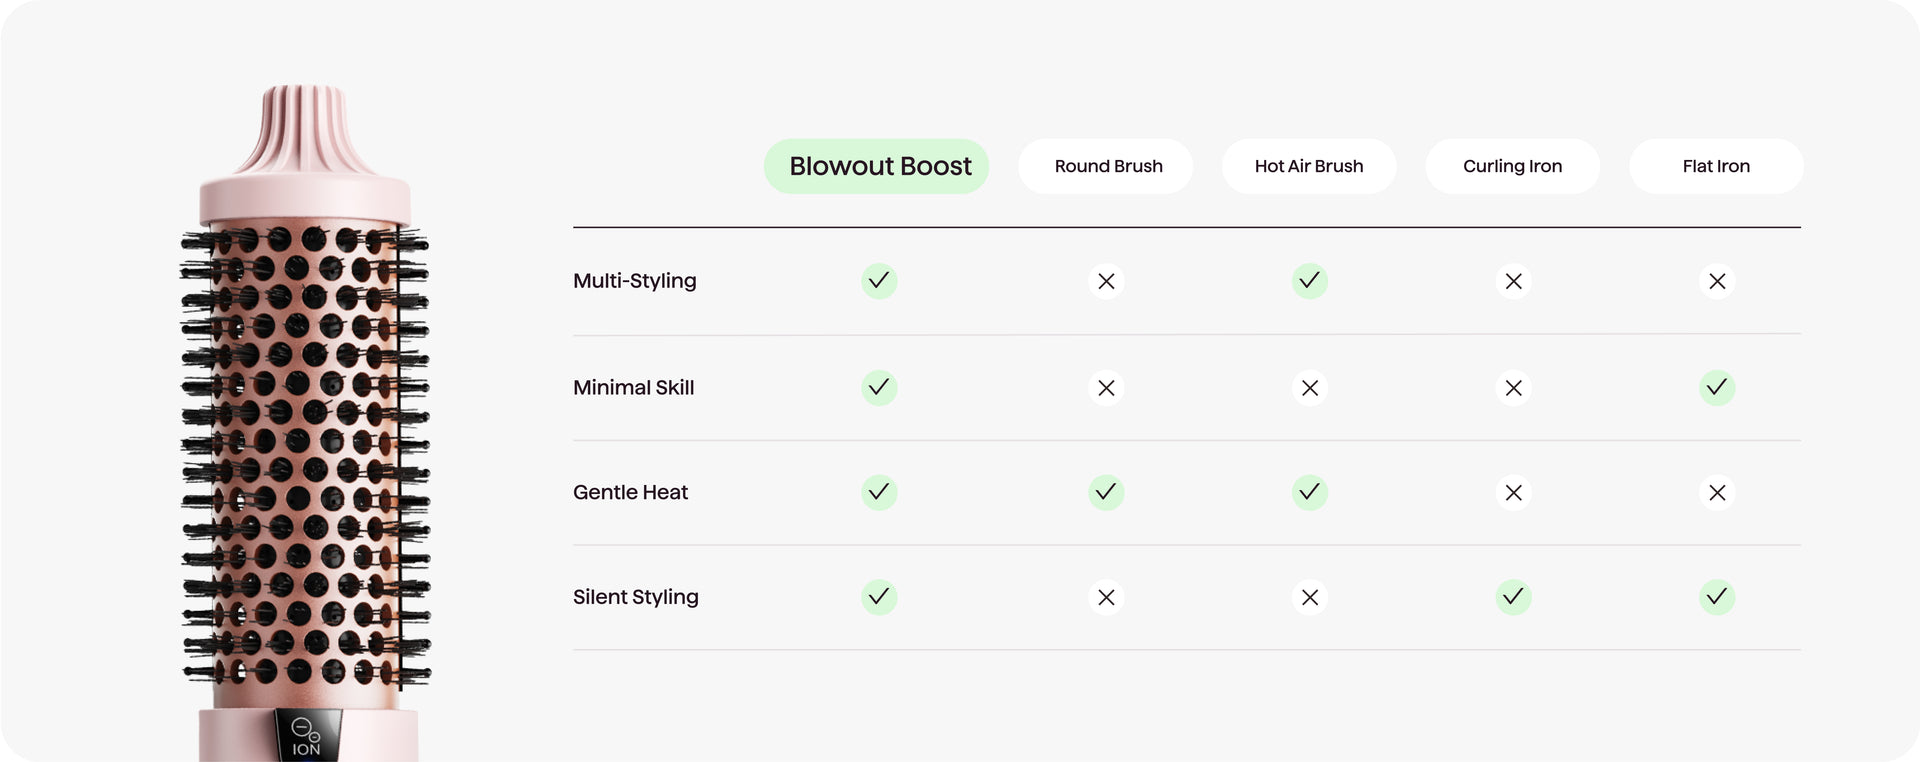1920x762 pixels.
Task: Select the Blowout Boost column header
Action: pyautogui.click(x=877, y=166)
